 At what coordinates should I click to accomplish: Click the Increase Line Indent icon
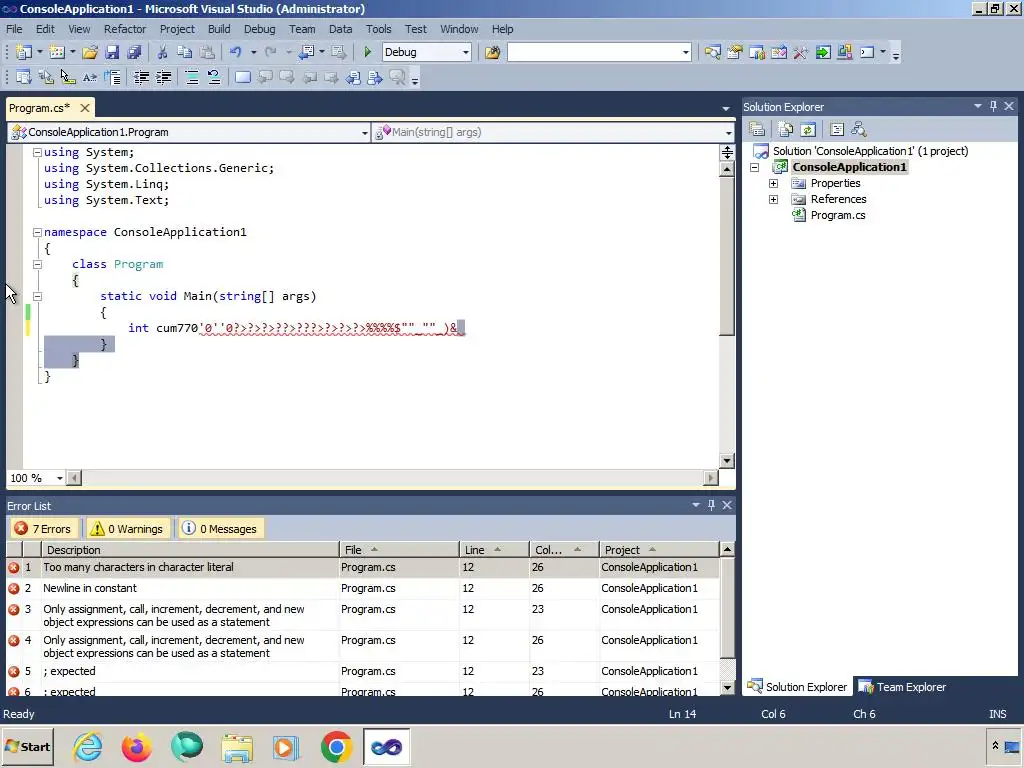click(x=163, y=78)
